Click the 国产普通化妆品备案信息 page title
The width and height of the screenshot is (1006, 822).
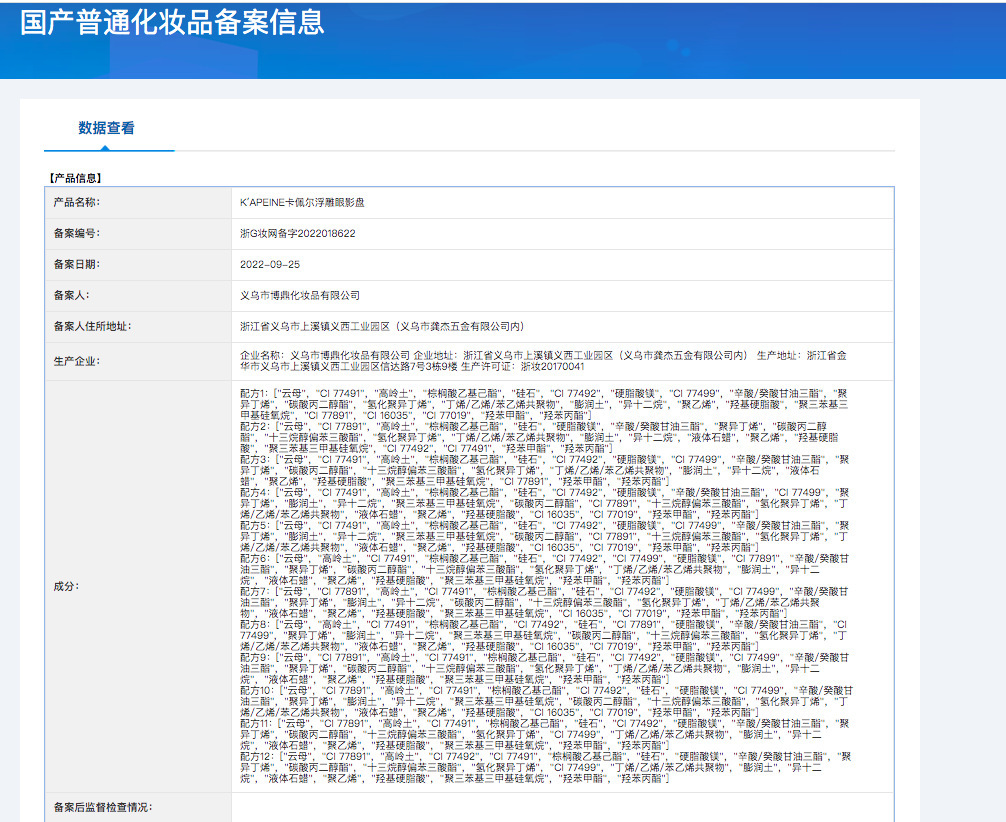click(173, 22)
